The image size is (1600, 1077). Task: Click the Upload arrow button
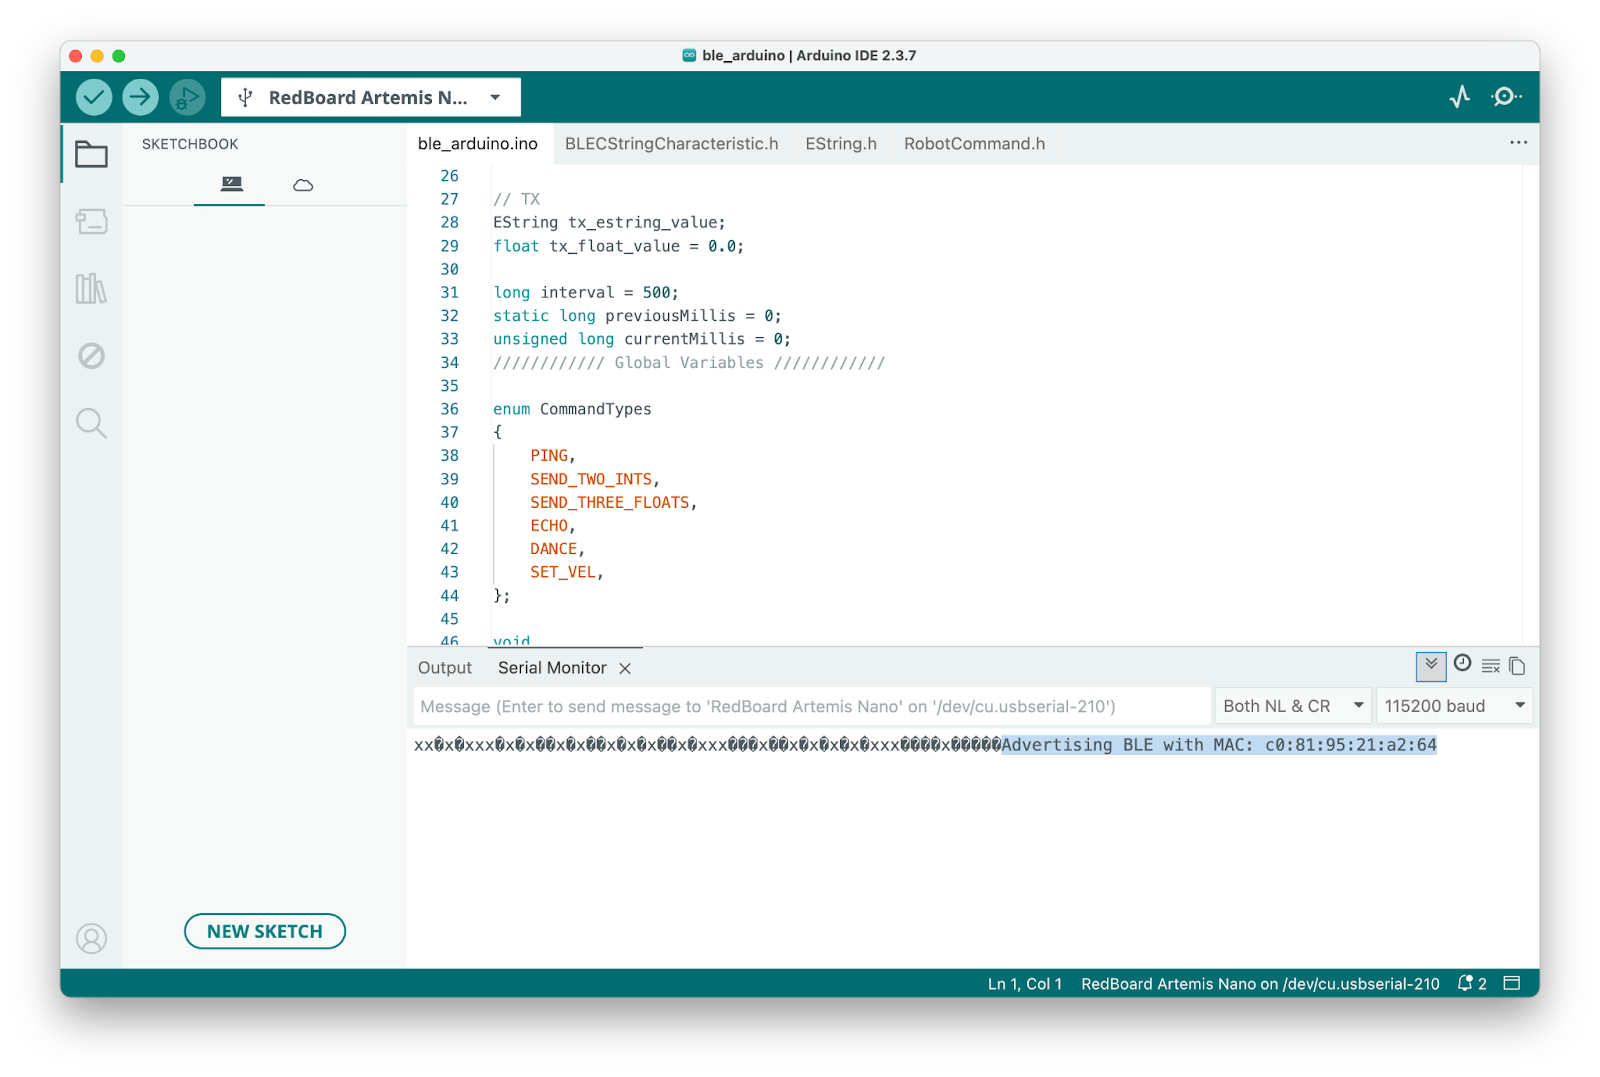pos(140,97)
